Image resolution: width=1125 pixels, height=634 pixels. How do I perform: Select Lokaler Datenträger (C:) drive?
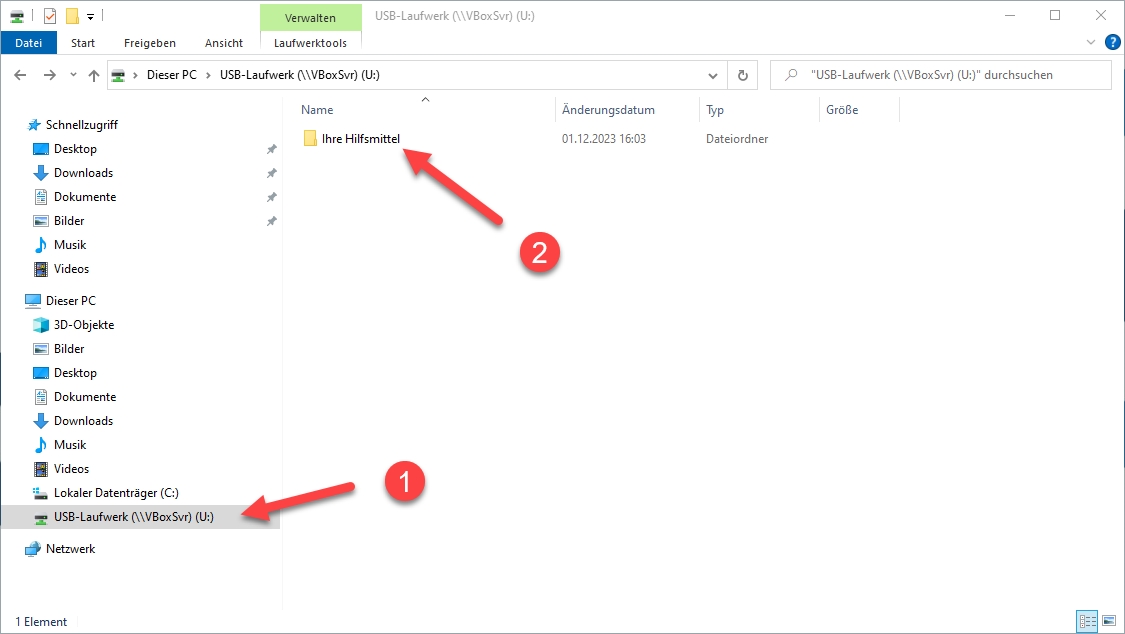coord(115,493)
